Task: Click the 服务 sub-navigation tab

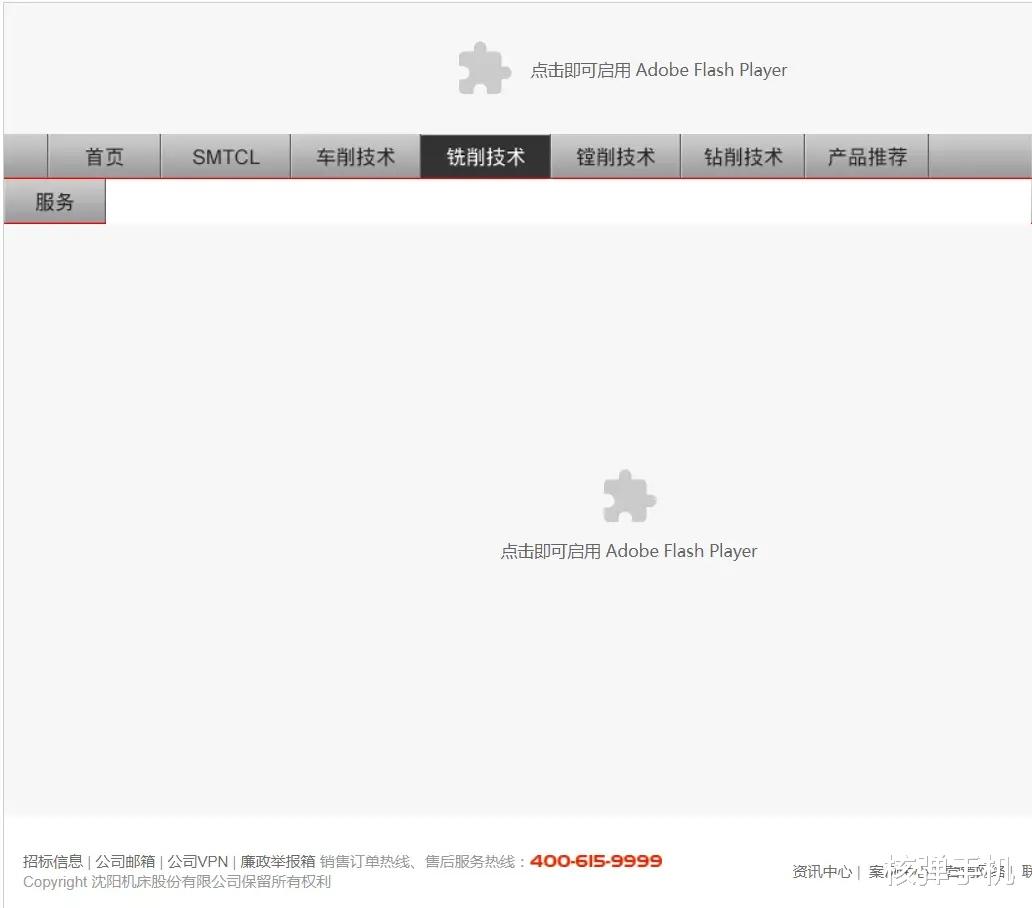Action: coord(54,201)
